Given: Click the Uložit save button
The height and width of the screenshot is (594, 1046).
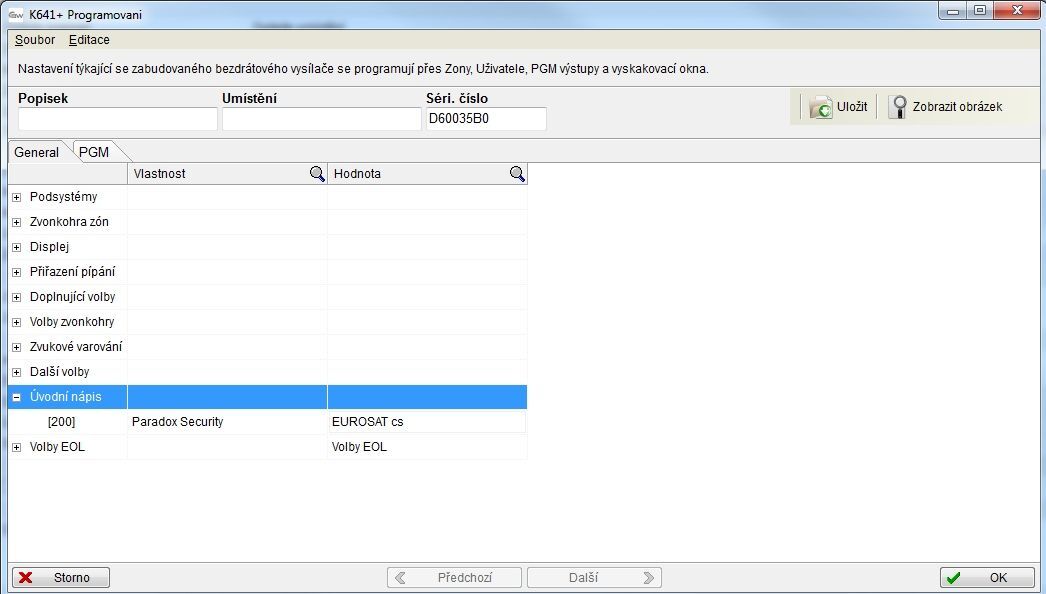Looking at the screenshot, I should pos(838,107).
